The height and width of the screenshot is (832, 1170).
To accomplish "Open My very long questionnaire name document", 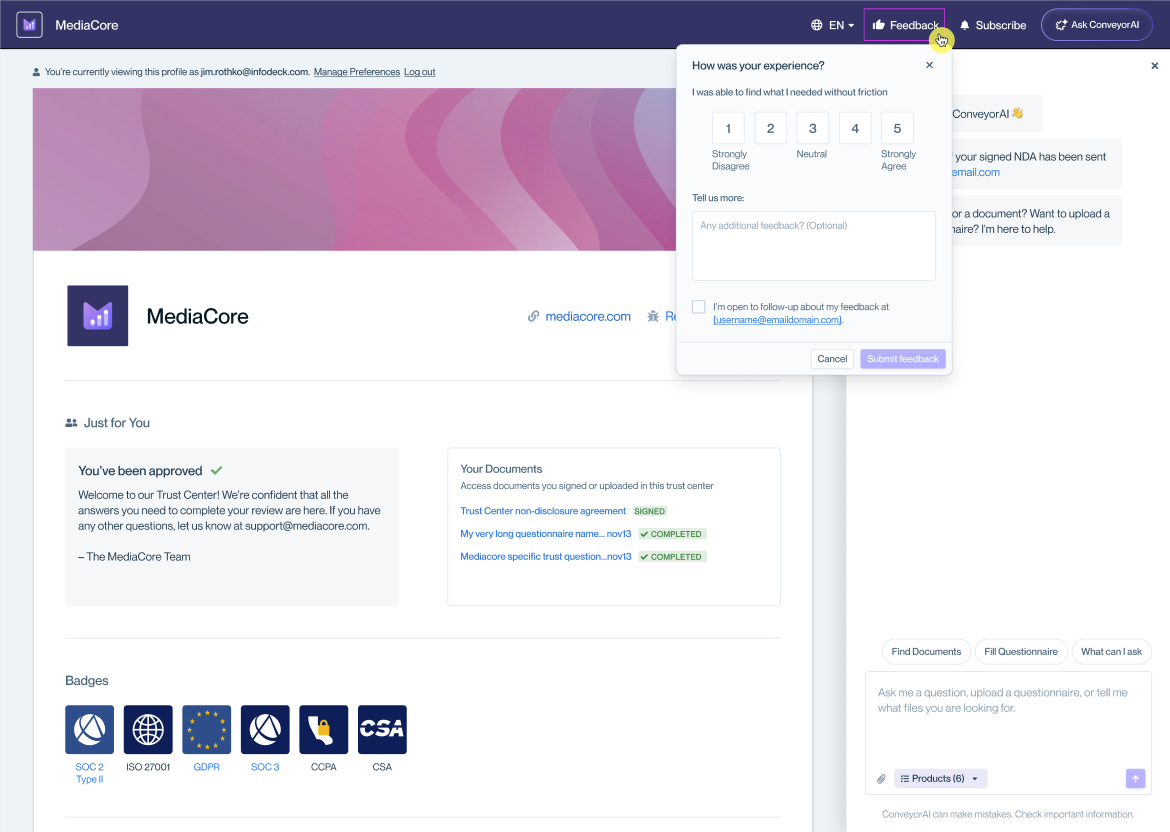I will pos(545,534).
